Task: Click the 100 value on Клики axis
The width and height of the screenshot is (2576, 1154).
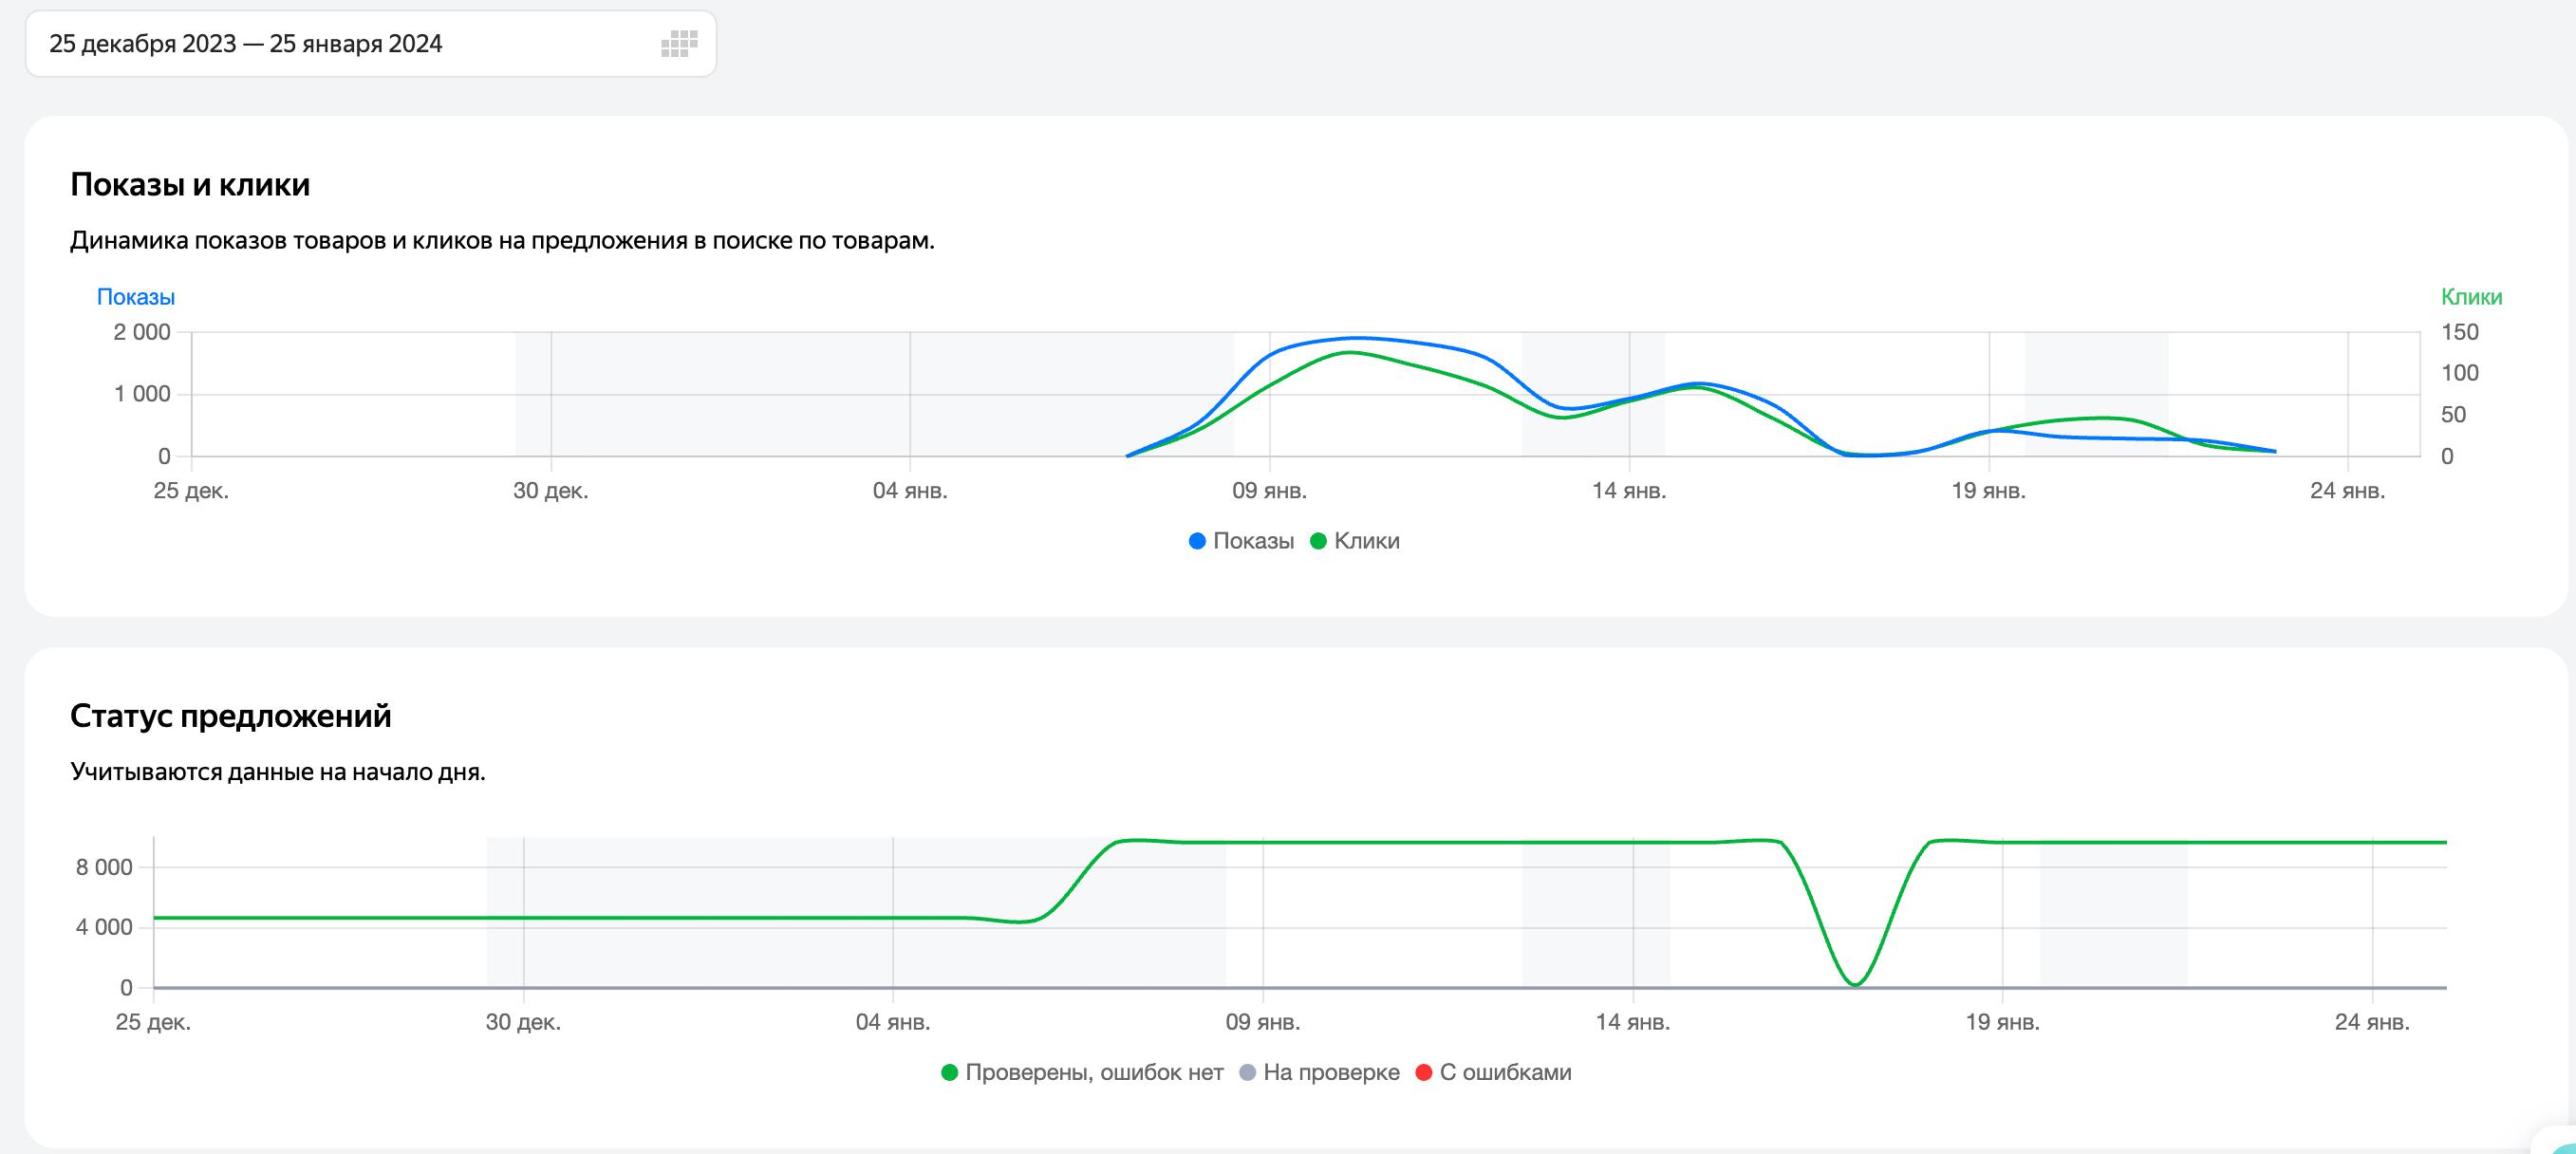Action: tap(2460, 373)
